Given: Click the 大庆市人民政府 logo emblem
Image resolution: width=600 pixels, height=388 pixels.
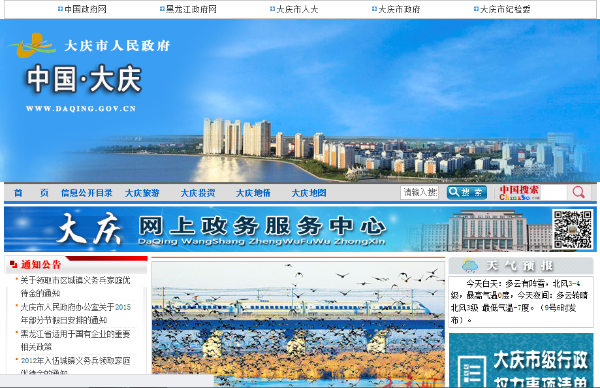Looking at the screenshot, I should click(31, 46).
